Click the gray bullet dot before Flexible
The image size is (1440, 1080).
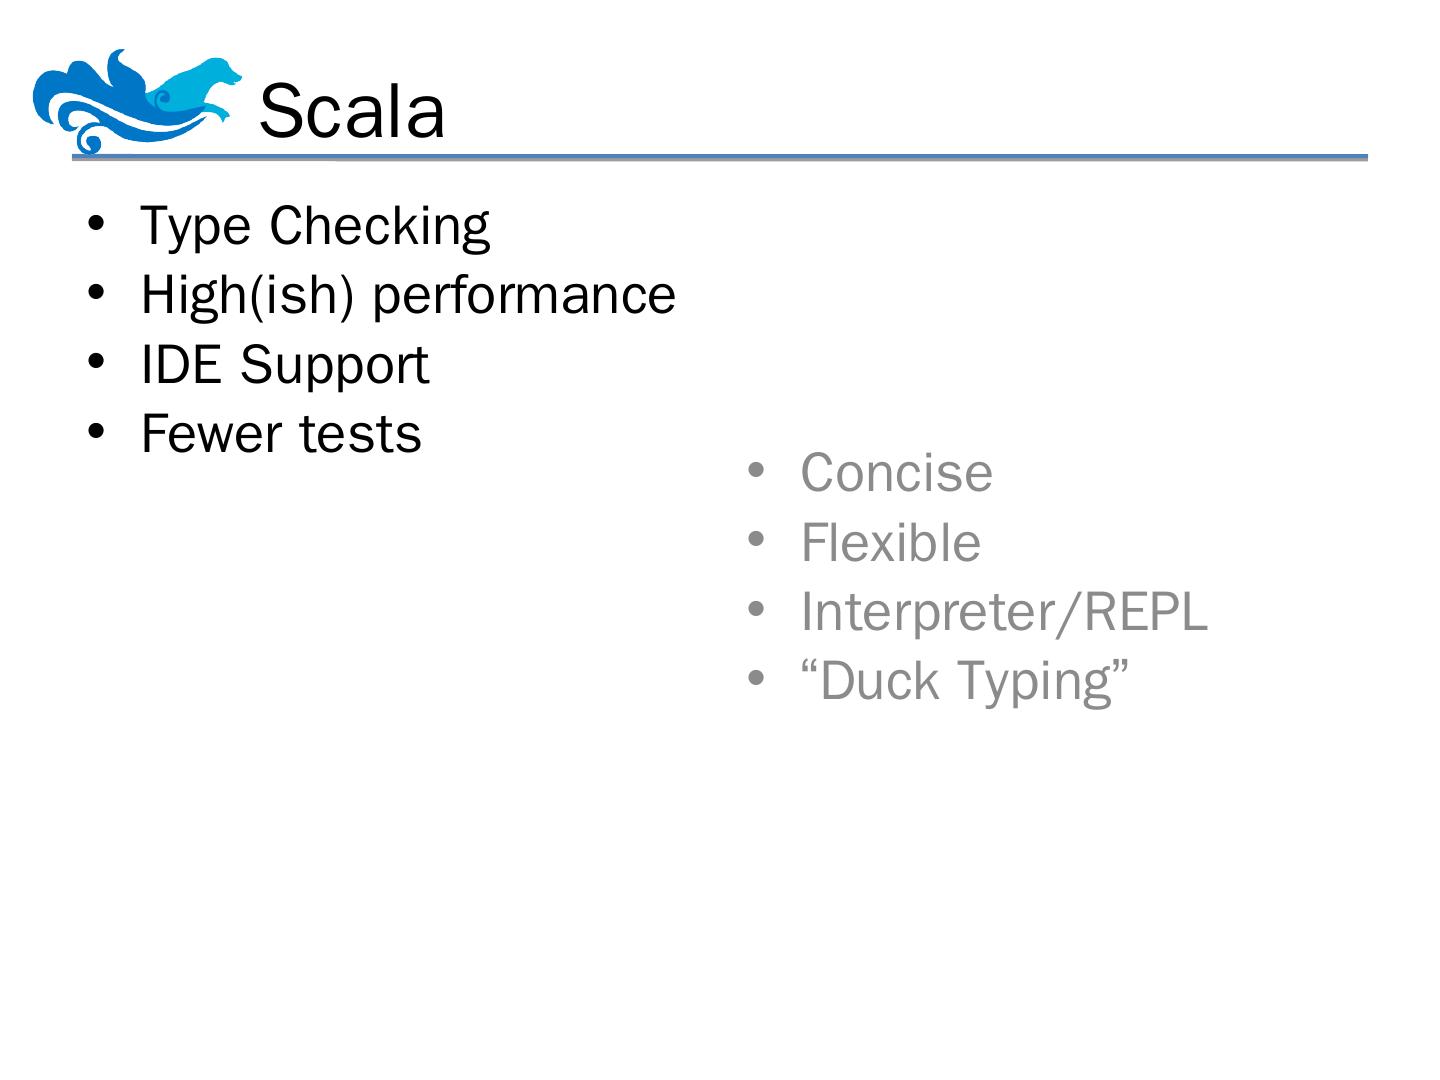point(756,541)
